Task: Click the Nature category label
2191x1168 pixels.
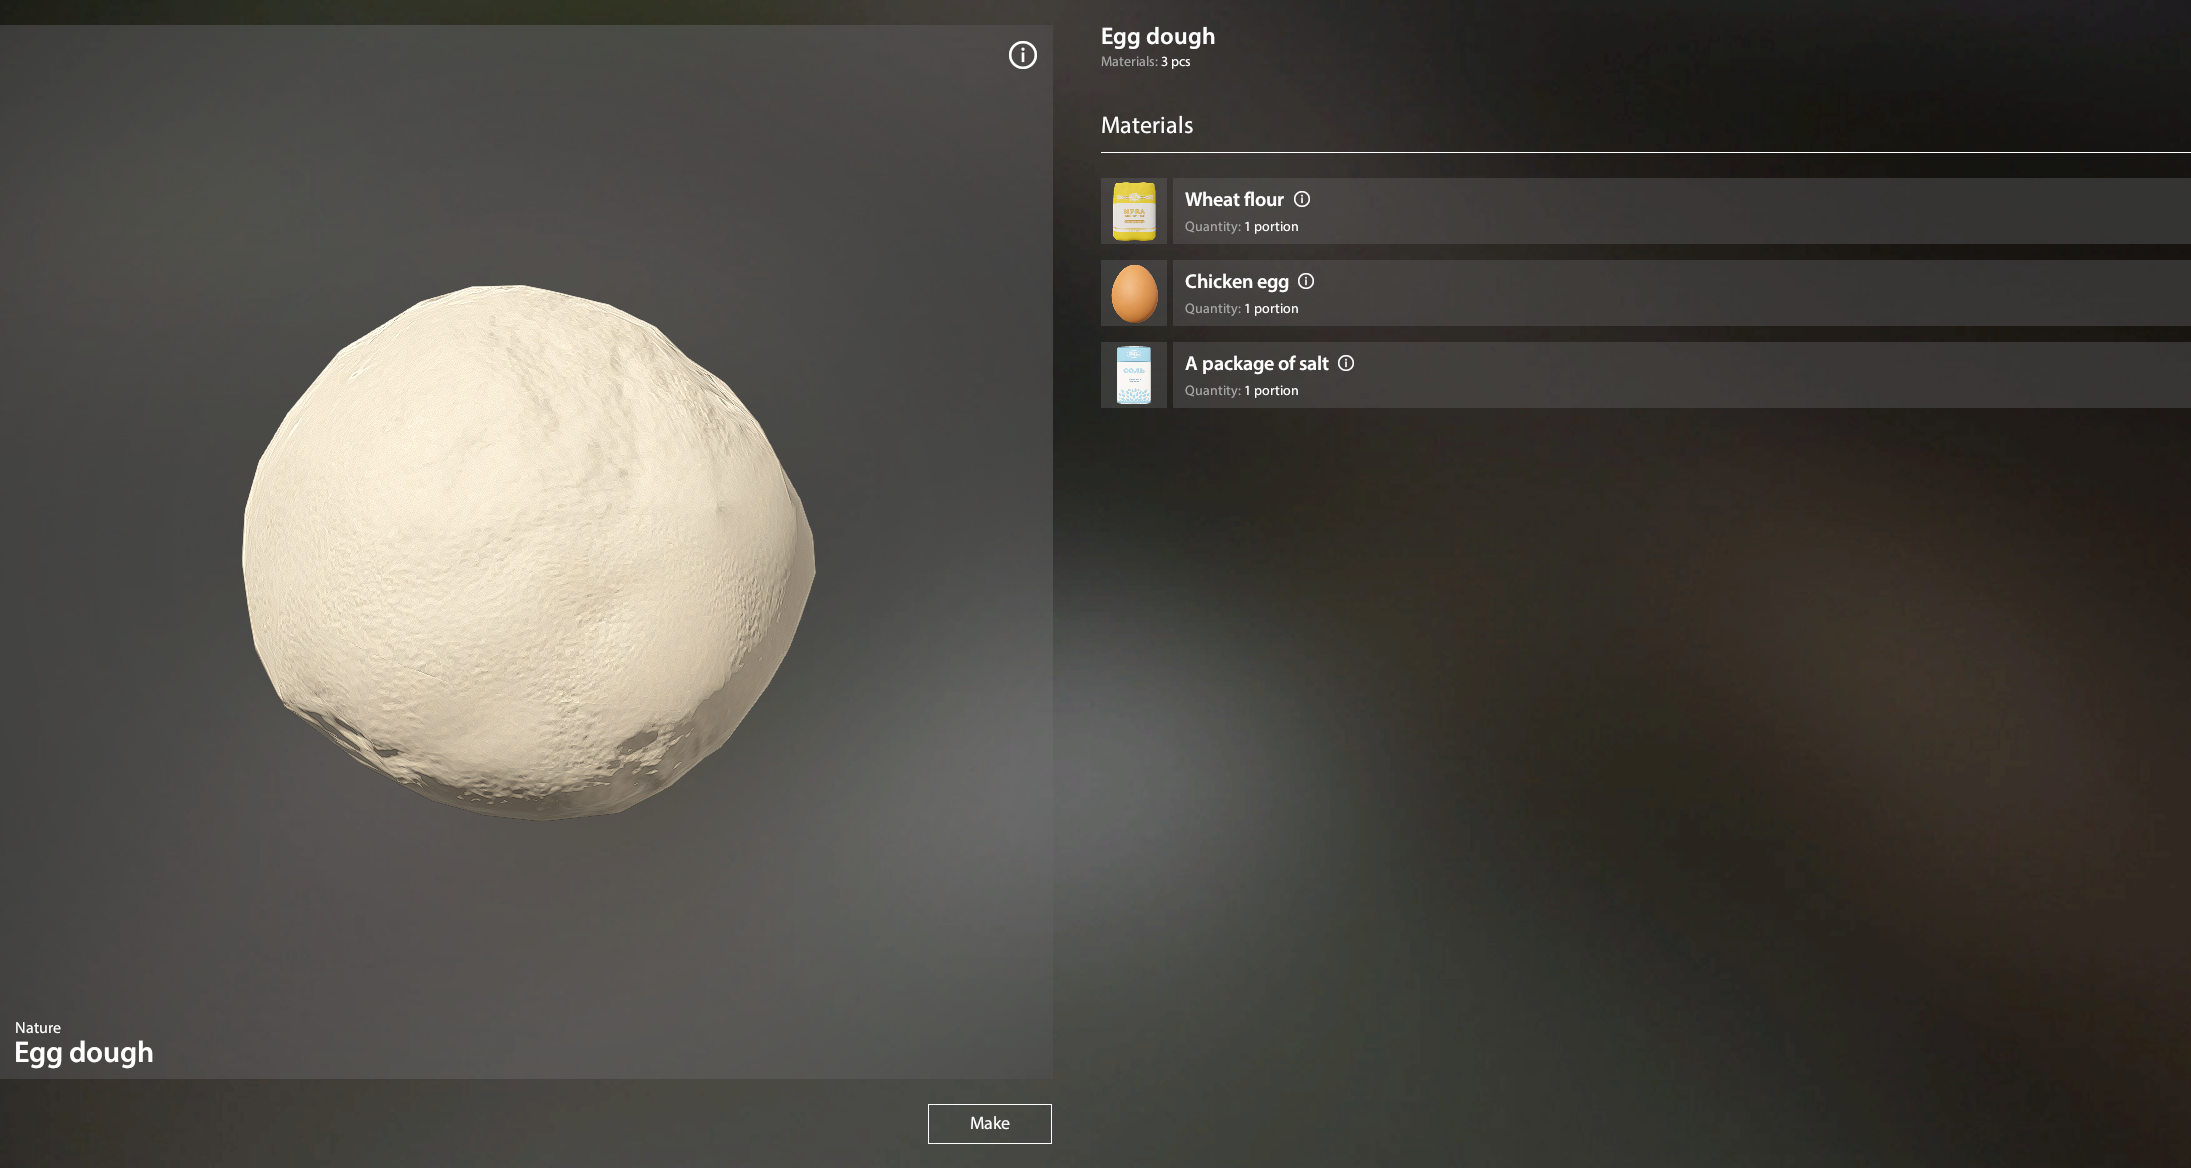Action: pos(38,1028)
